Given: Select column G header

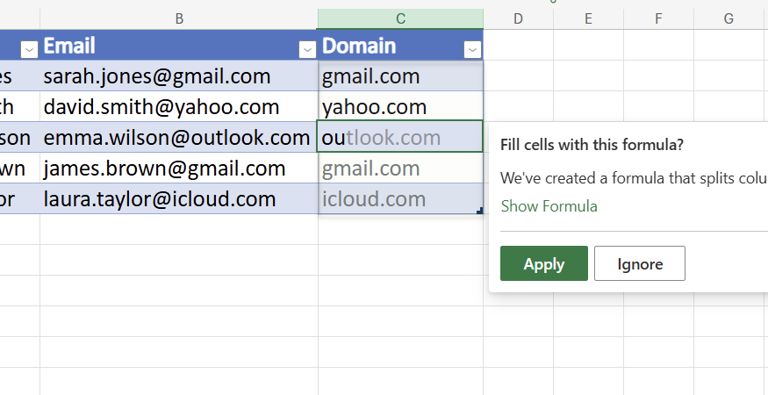Looking at the screenshot, I should point(728,19).
